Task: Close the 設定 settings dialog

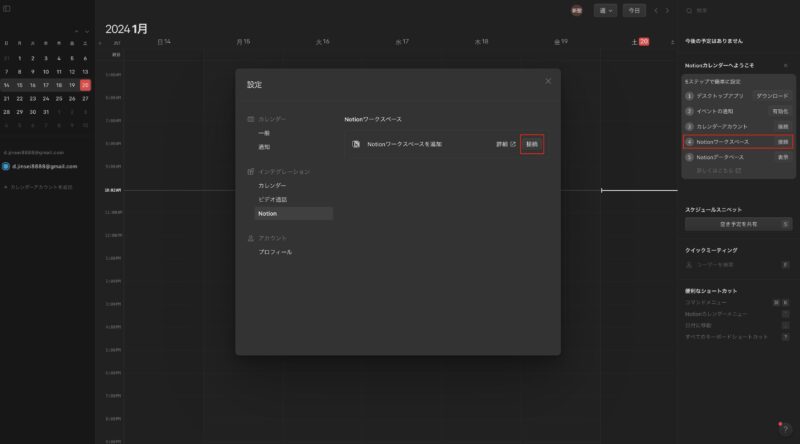Action: [x=548, y=82]
